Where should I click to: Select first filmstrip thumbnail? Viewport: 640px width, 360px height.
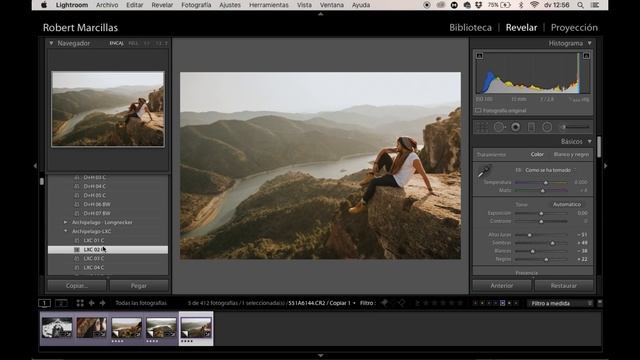pyautogui.click(x=57, y=327)
